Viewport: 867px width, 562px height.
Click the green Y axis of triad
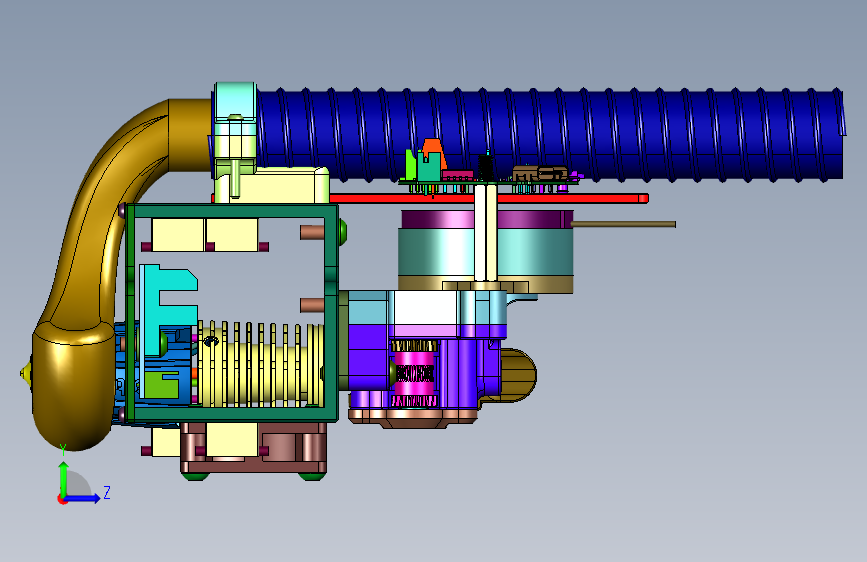point(63,477)
